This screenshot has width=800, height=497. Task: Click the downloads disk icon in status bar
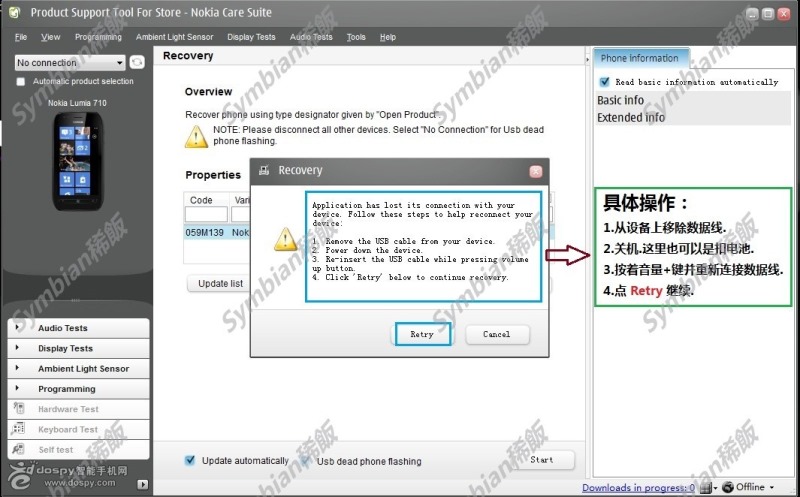click(x=706, y=488)
